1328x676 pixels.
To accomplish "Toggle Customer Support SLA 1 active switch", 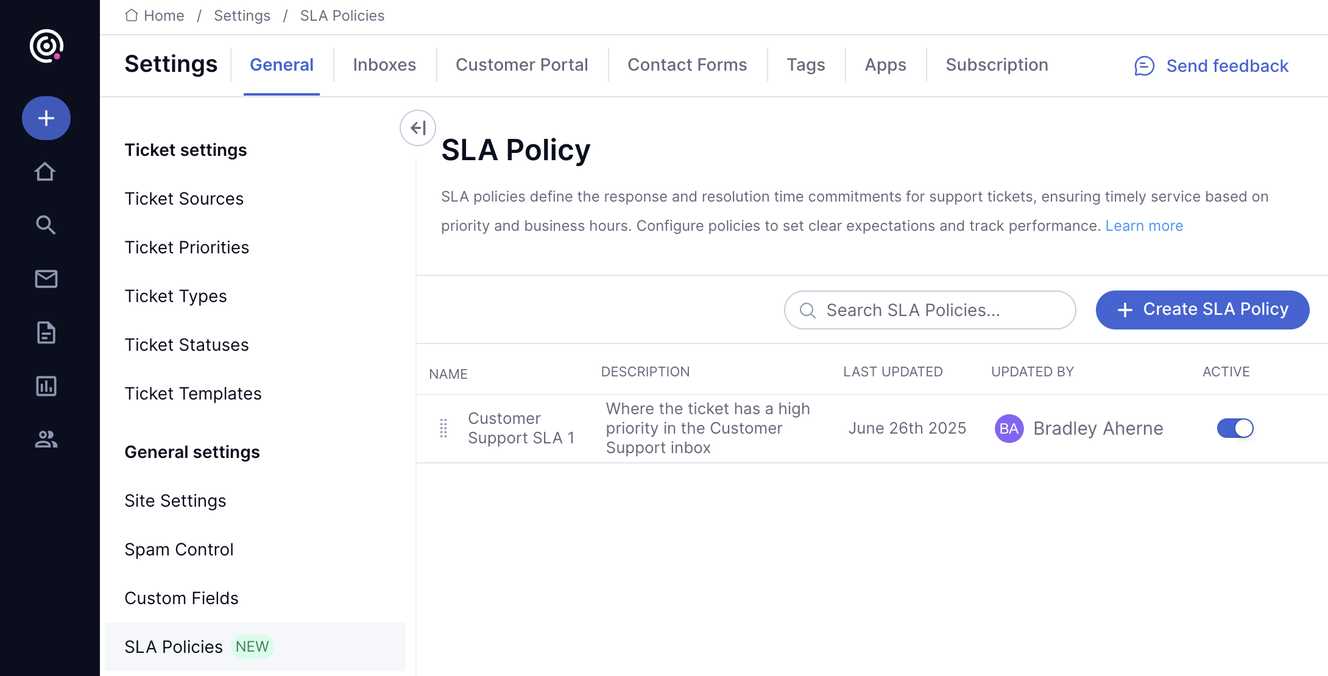I will pos(1235,428).
